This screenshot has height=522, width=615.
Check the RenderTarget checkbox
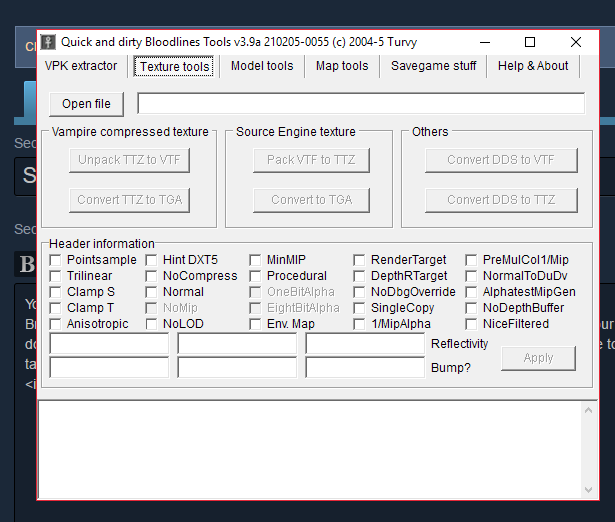pyautogui.click(x=359, y=260)
